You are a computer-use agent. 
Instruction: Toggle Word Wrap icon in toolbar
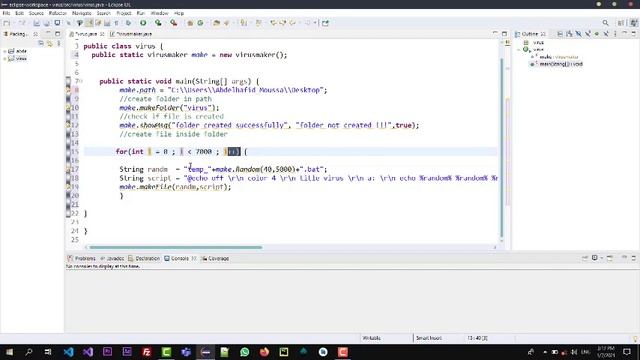click(x=98, y=23)
